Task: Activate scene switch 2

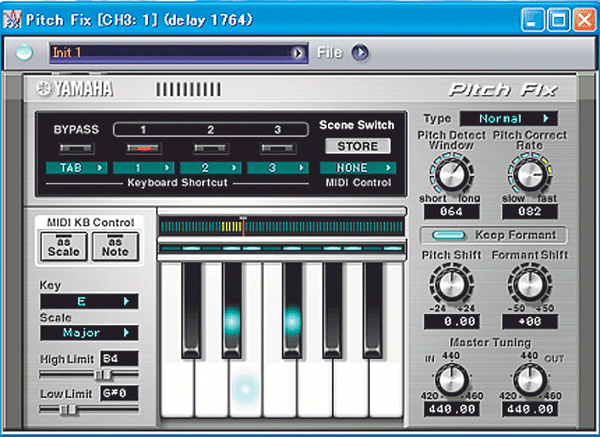Action: pos(211,148)
